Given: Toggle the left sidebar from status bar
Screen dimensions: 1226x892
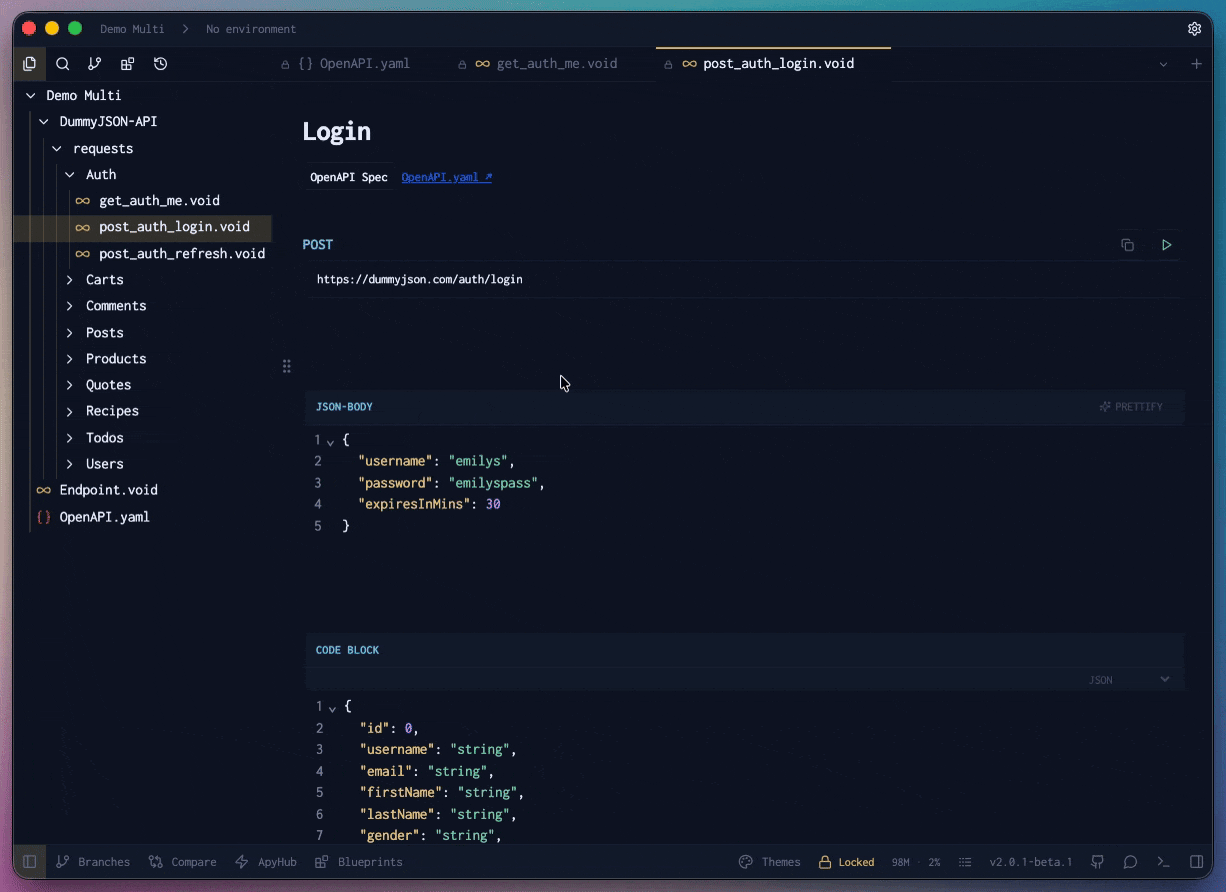Looking at the screenshot, I should pyautogui.click(x=30, y=862).
